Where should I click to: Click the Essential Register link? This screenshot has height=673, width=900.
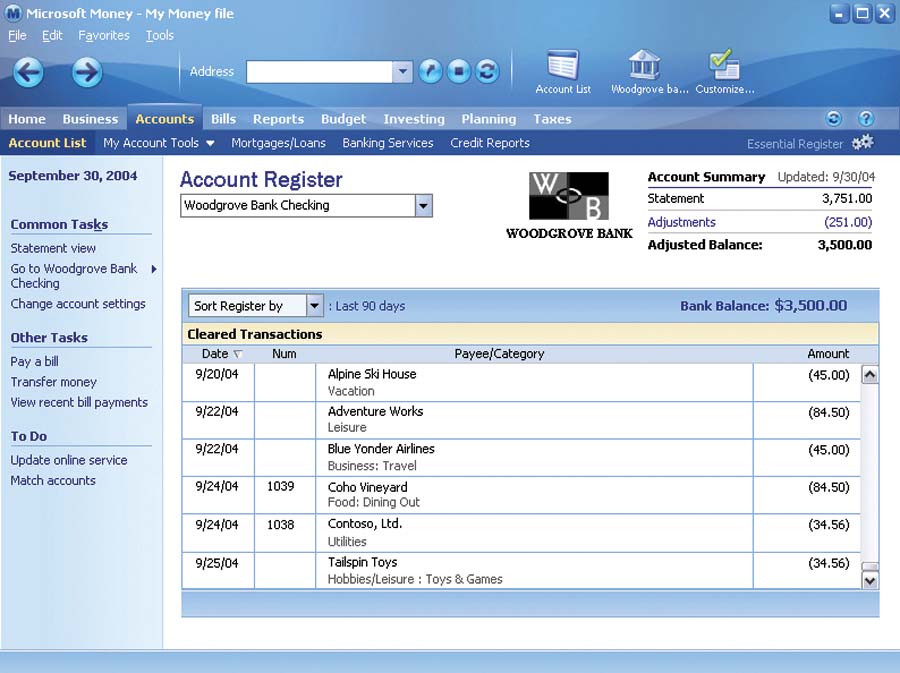(x=794, y=144)
